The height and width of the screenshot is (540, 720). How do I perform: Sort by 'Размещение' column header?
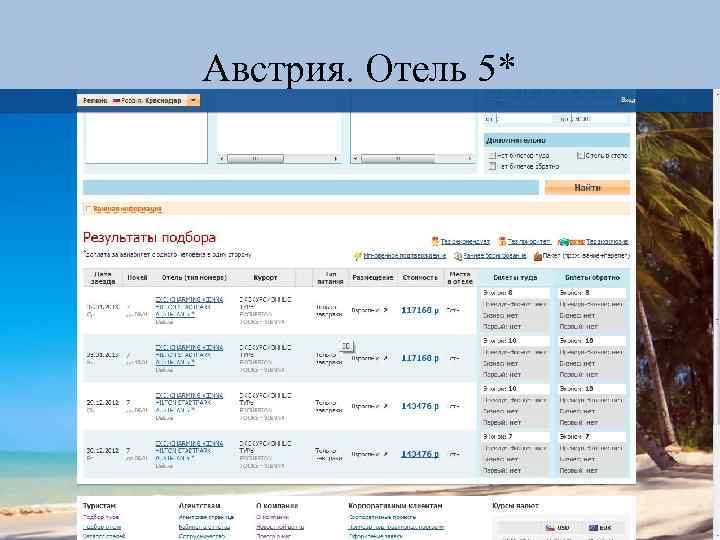(372, 277)
